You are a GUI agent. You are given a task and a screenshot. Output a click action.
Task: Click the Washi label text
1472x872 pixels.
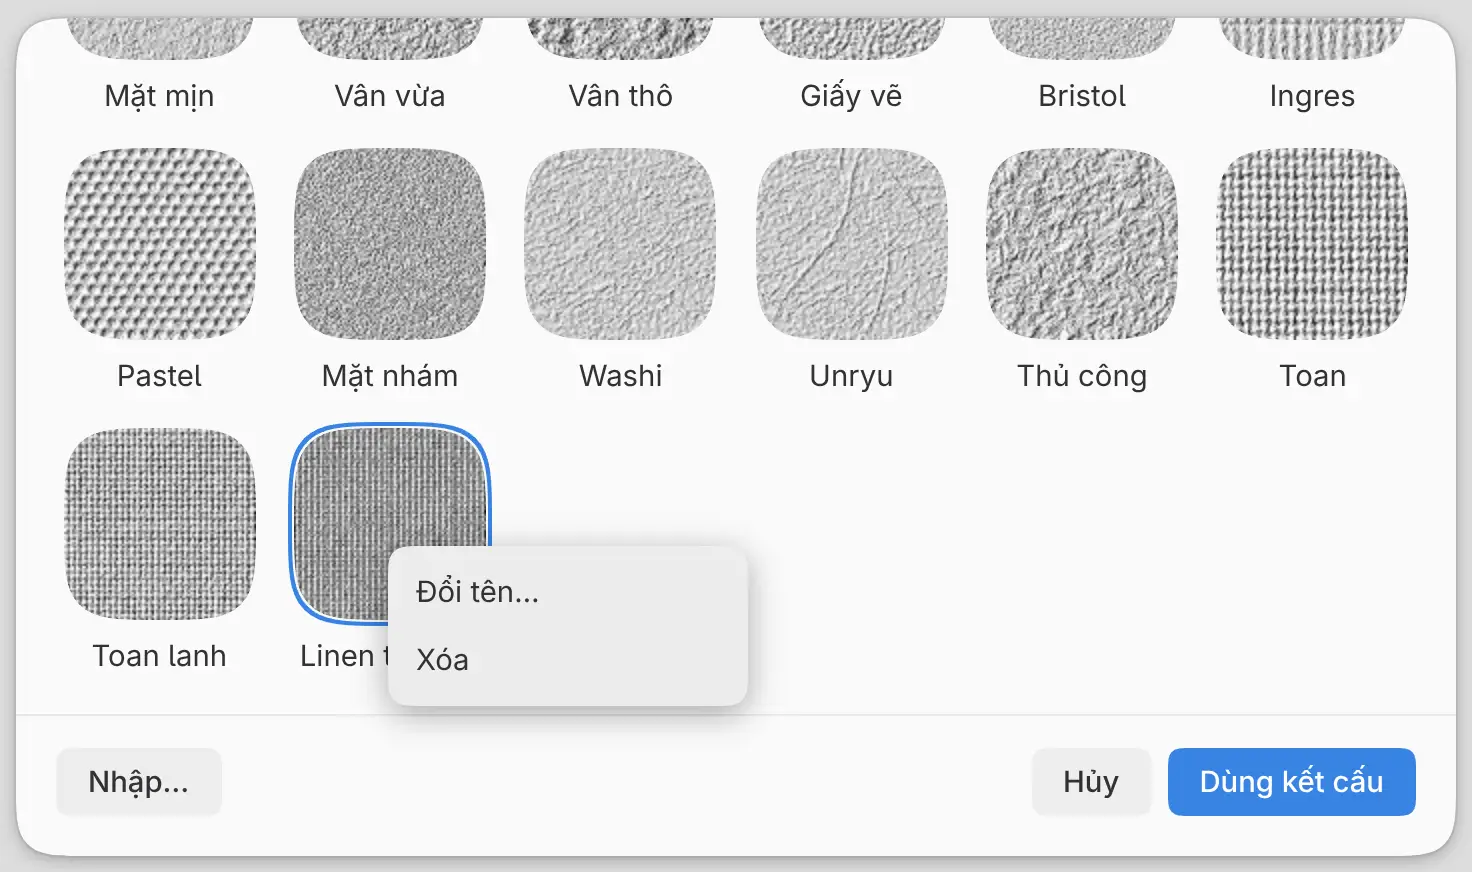(x=621, y=376)
